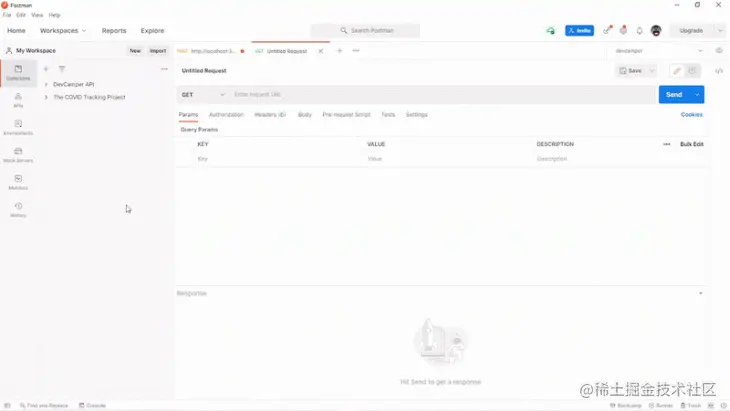Click the Search Postman box
Image resolution: width=730 pixels, height=411 pixels.
pos(365,31)
